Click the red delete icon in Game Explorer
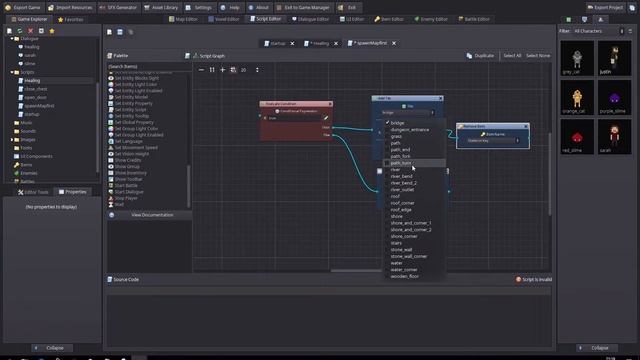This screenshot has height=360, width=640. 30,31
